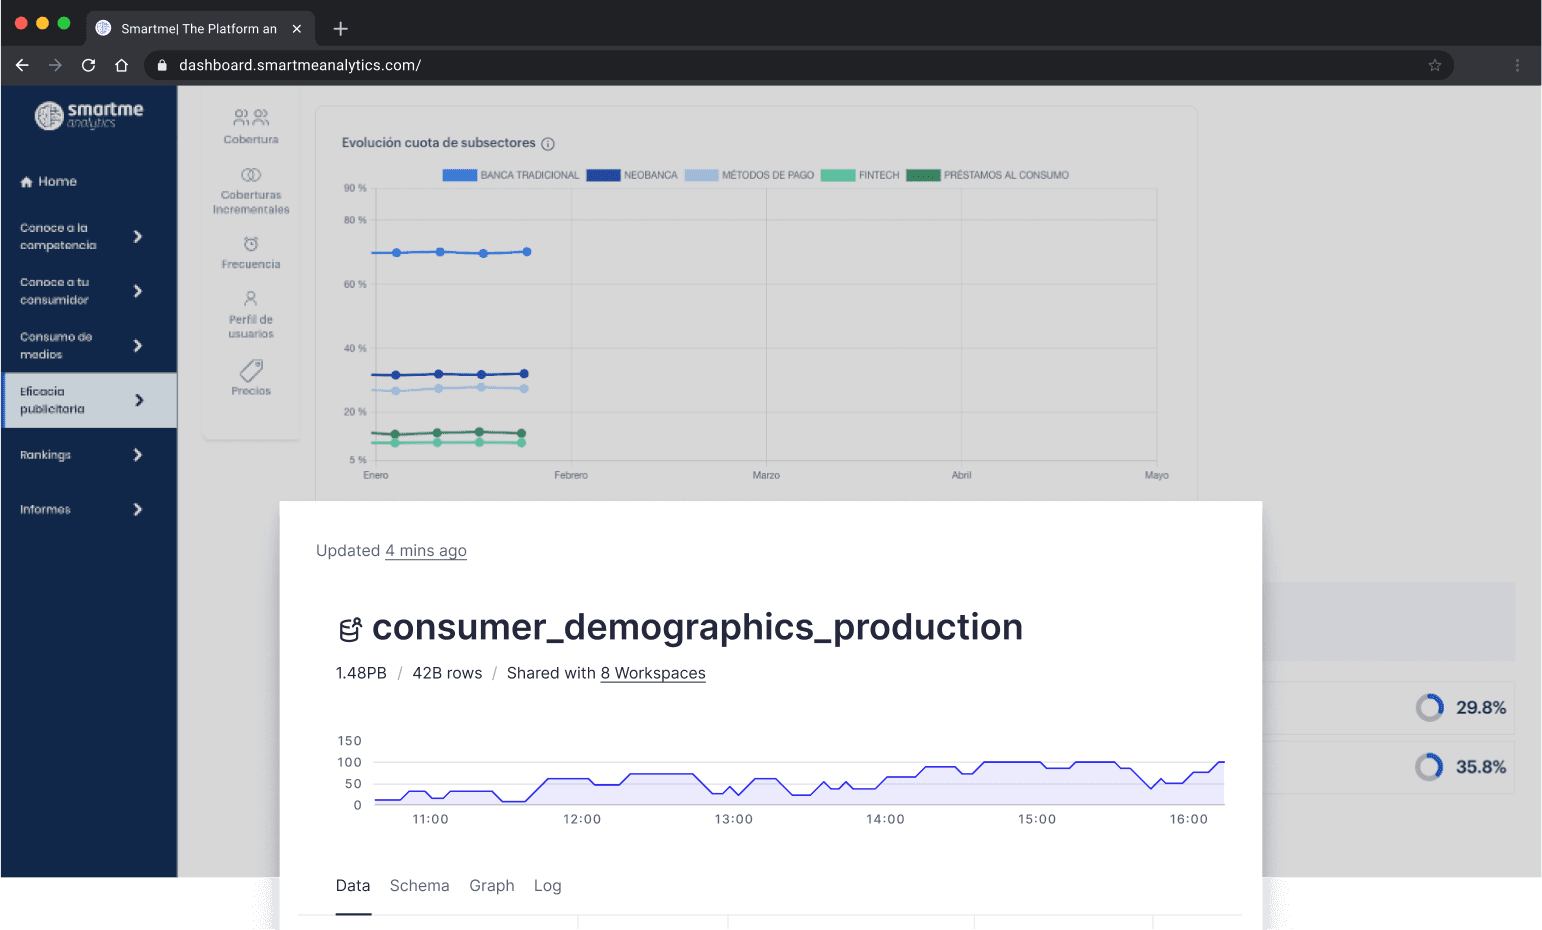This screenshot has width=1542, height=930.
Task: Open the Precios price-tag tool
Action: [250, 373]
